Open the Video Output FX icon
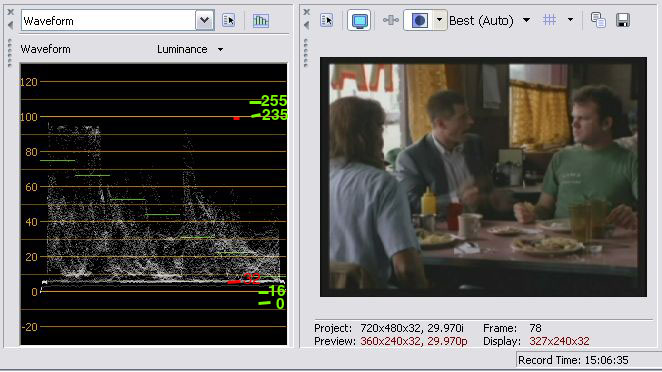Viewport: 662px width, 372px height. coord(391,20)
